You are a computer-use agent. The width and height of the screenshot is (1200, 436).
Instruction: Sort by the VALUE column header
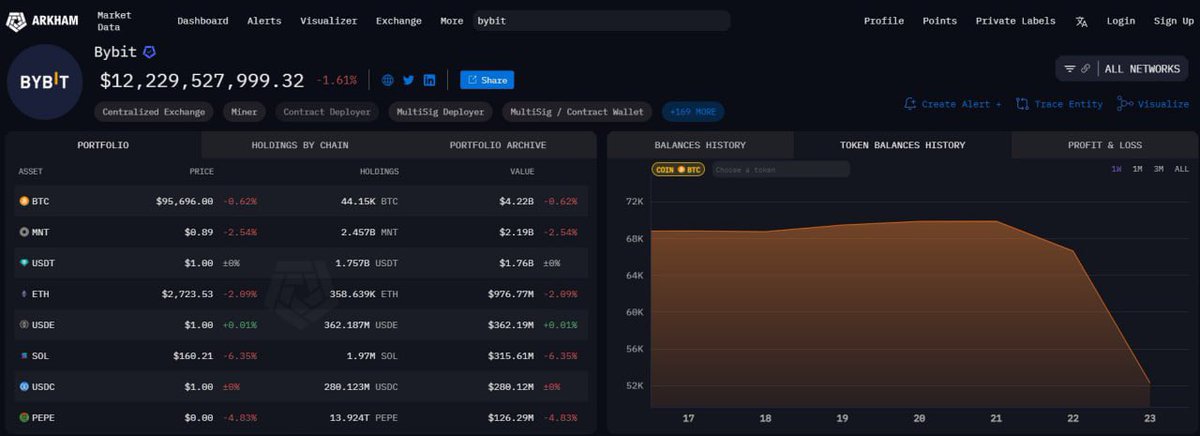pos(522,172)
